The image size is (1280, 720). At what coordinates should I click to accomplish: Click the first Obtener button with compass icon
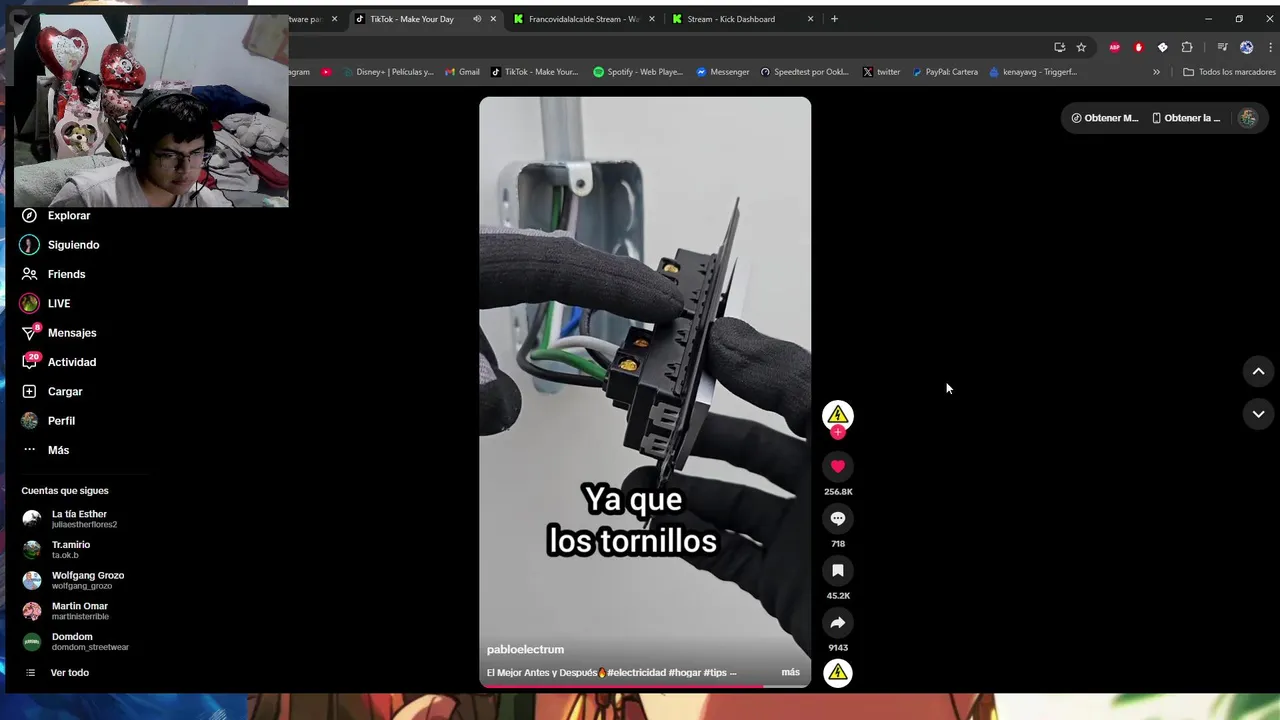pyautogui.click(x=1105, y=118)
